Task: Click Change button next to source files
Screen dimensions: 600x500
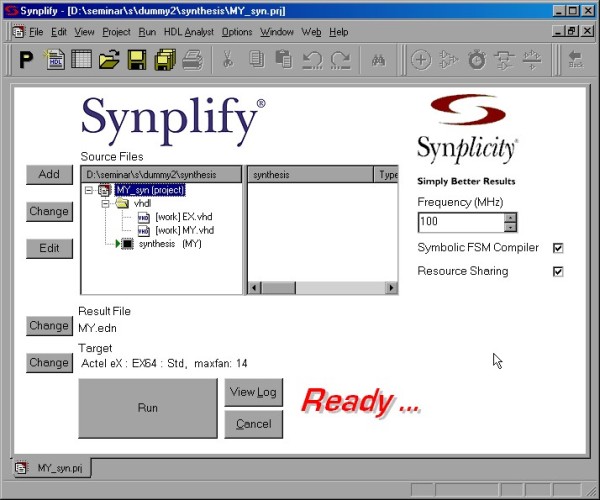Action: pyautogui.click(x=49, y=212)
